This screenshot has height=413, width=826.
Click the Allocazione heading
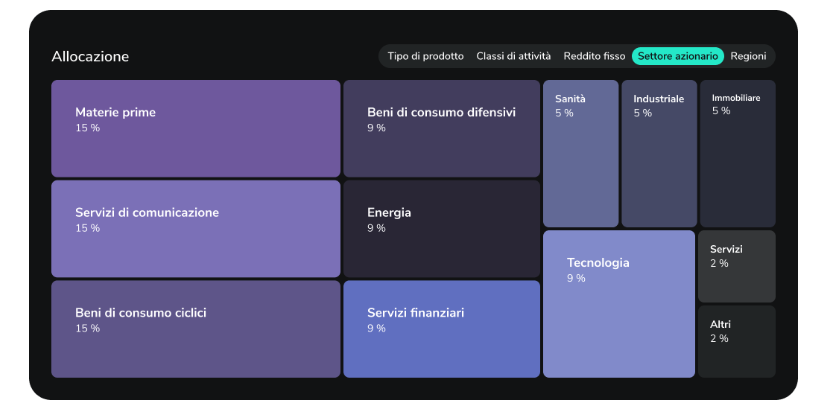click(x=90, y=57)
